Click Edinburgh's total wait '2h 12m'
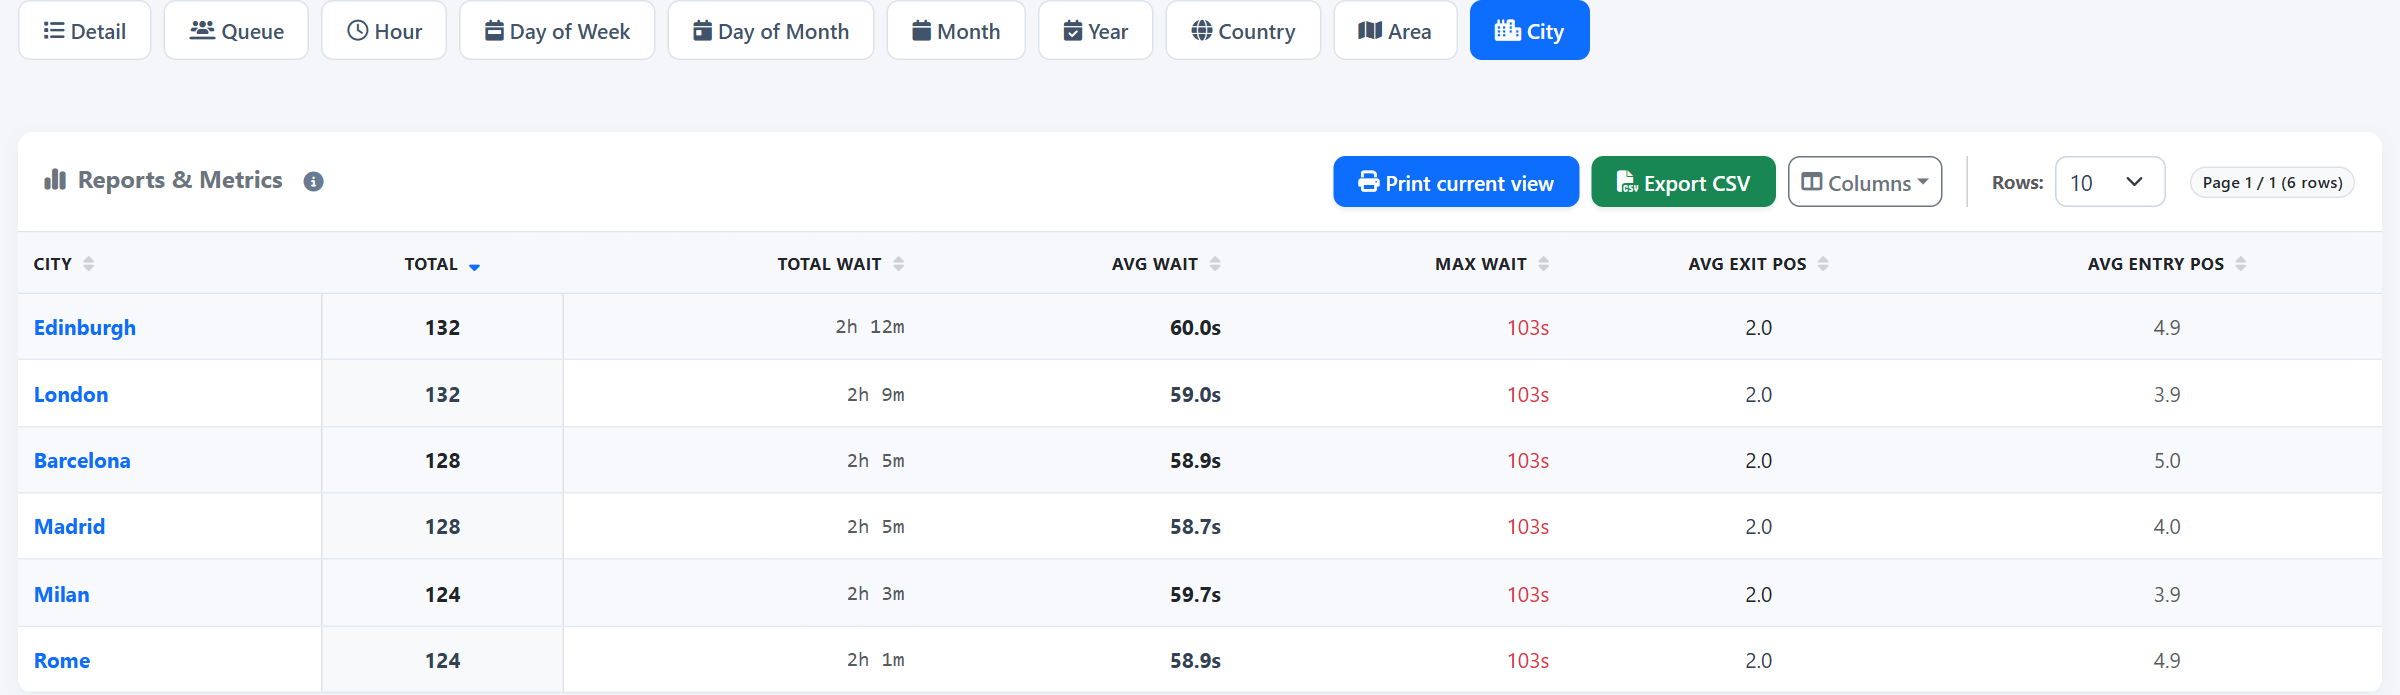 click(x=870, y=327)
